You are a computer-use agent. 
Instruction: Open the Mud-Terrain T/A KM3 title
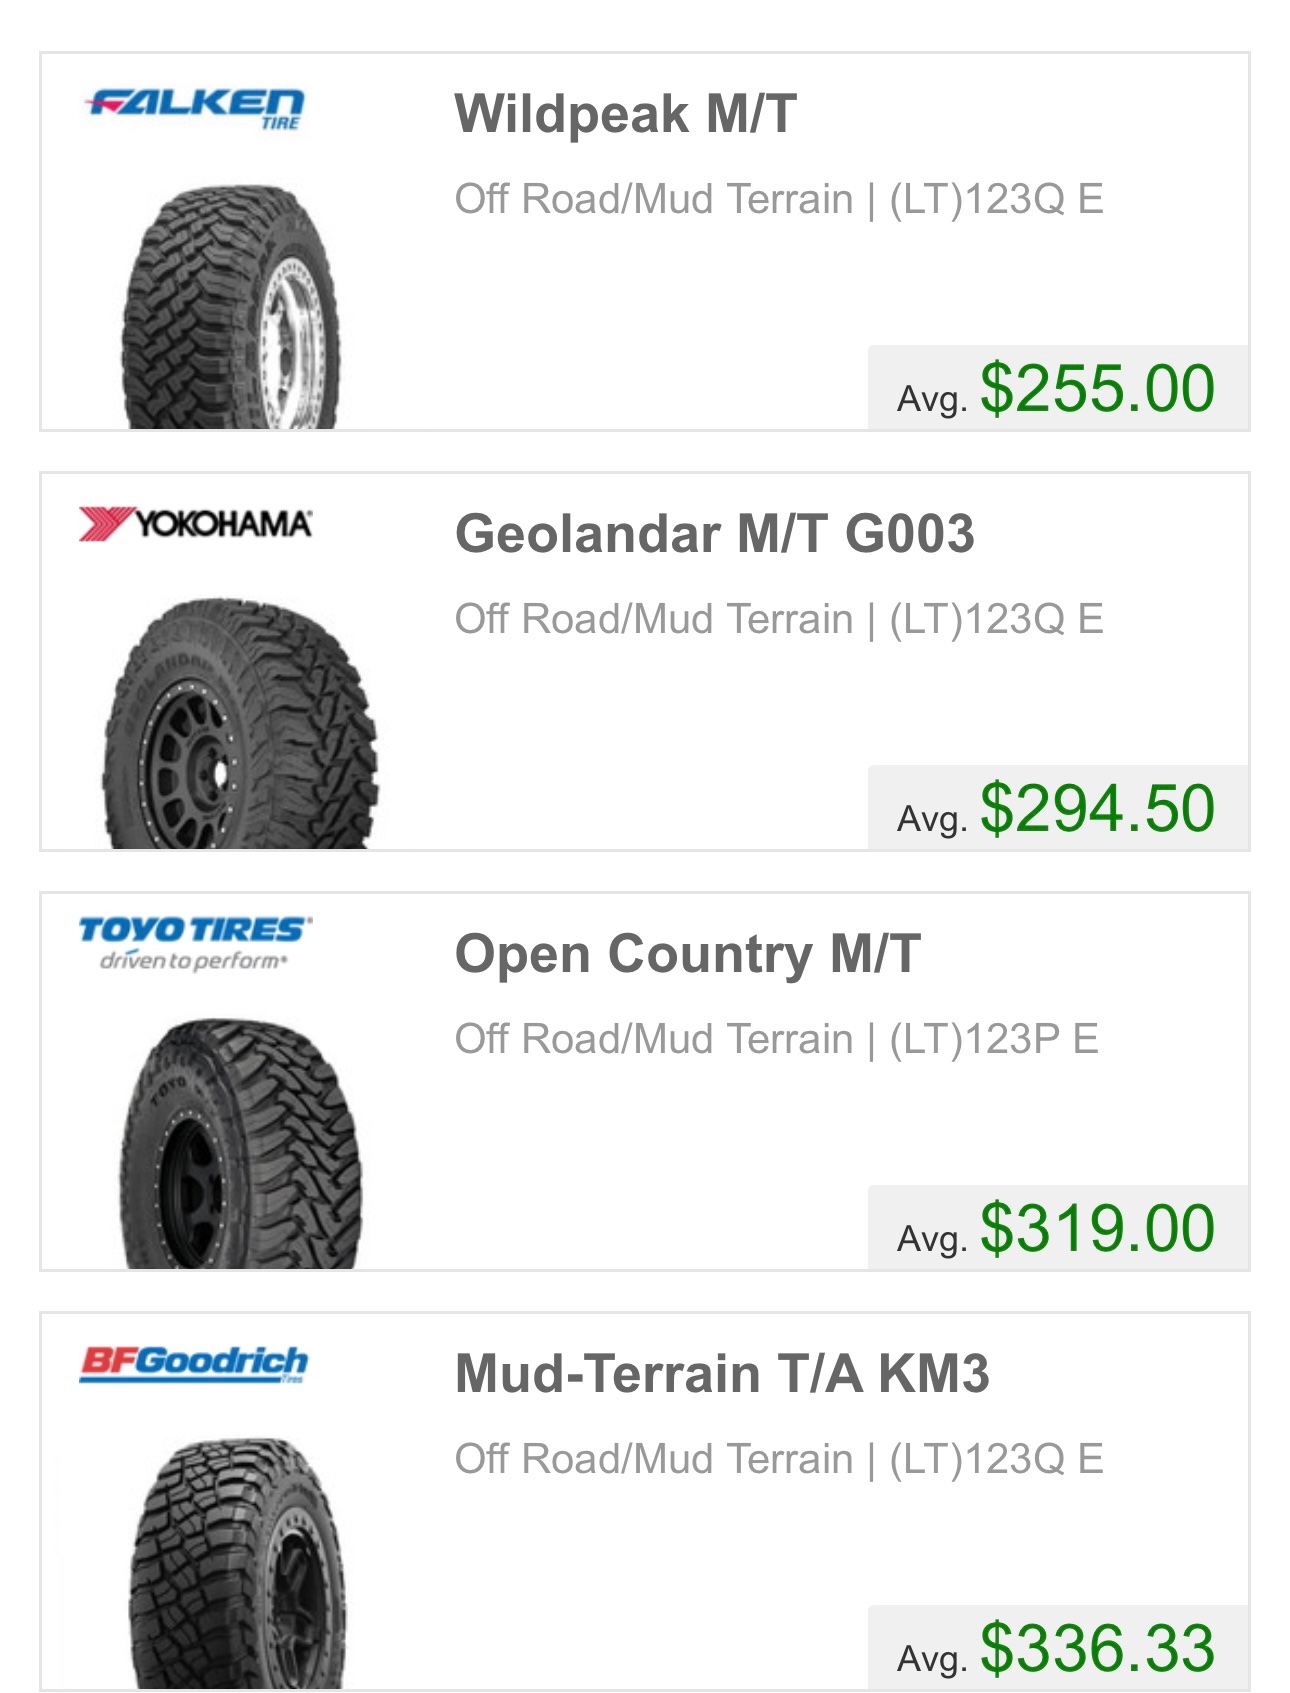pyautogui.click(x=721, y=1373)
